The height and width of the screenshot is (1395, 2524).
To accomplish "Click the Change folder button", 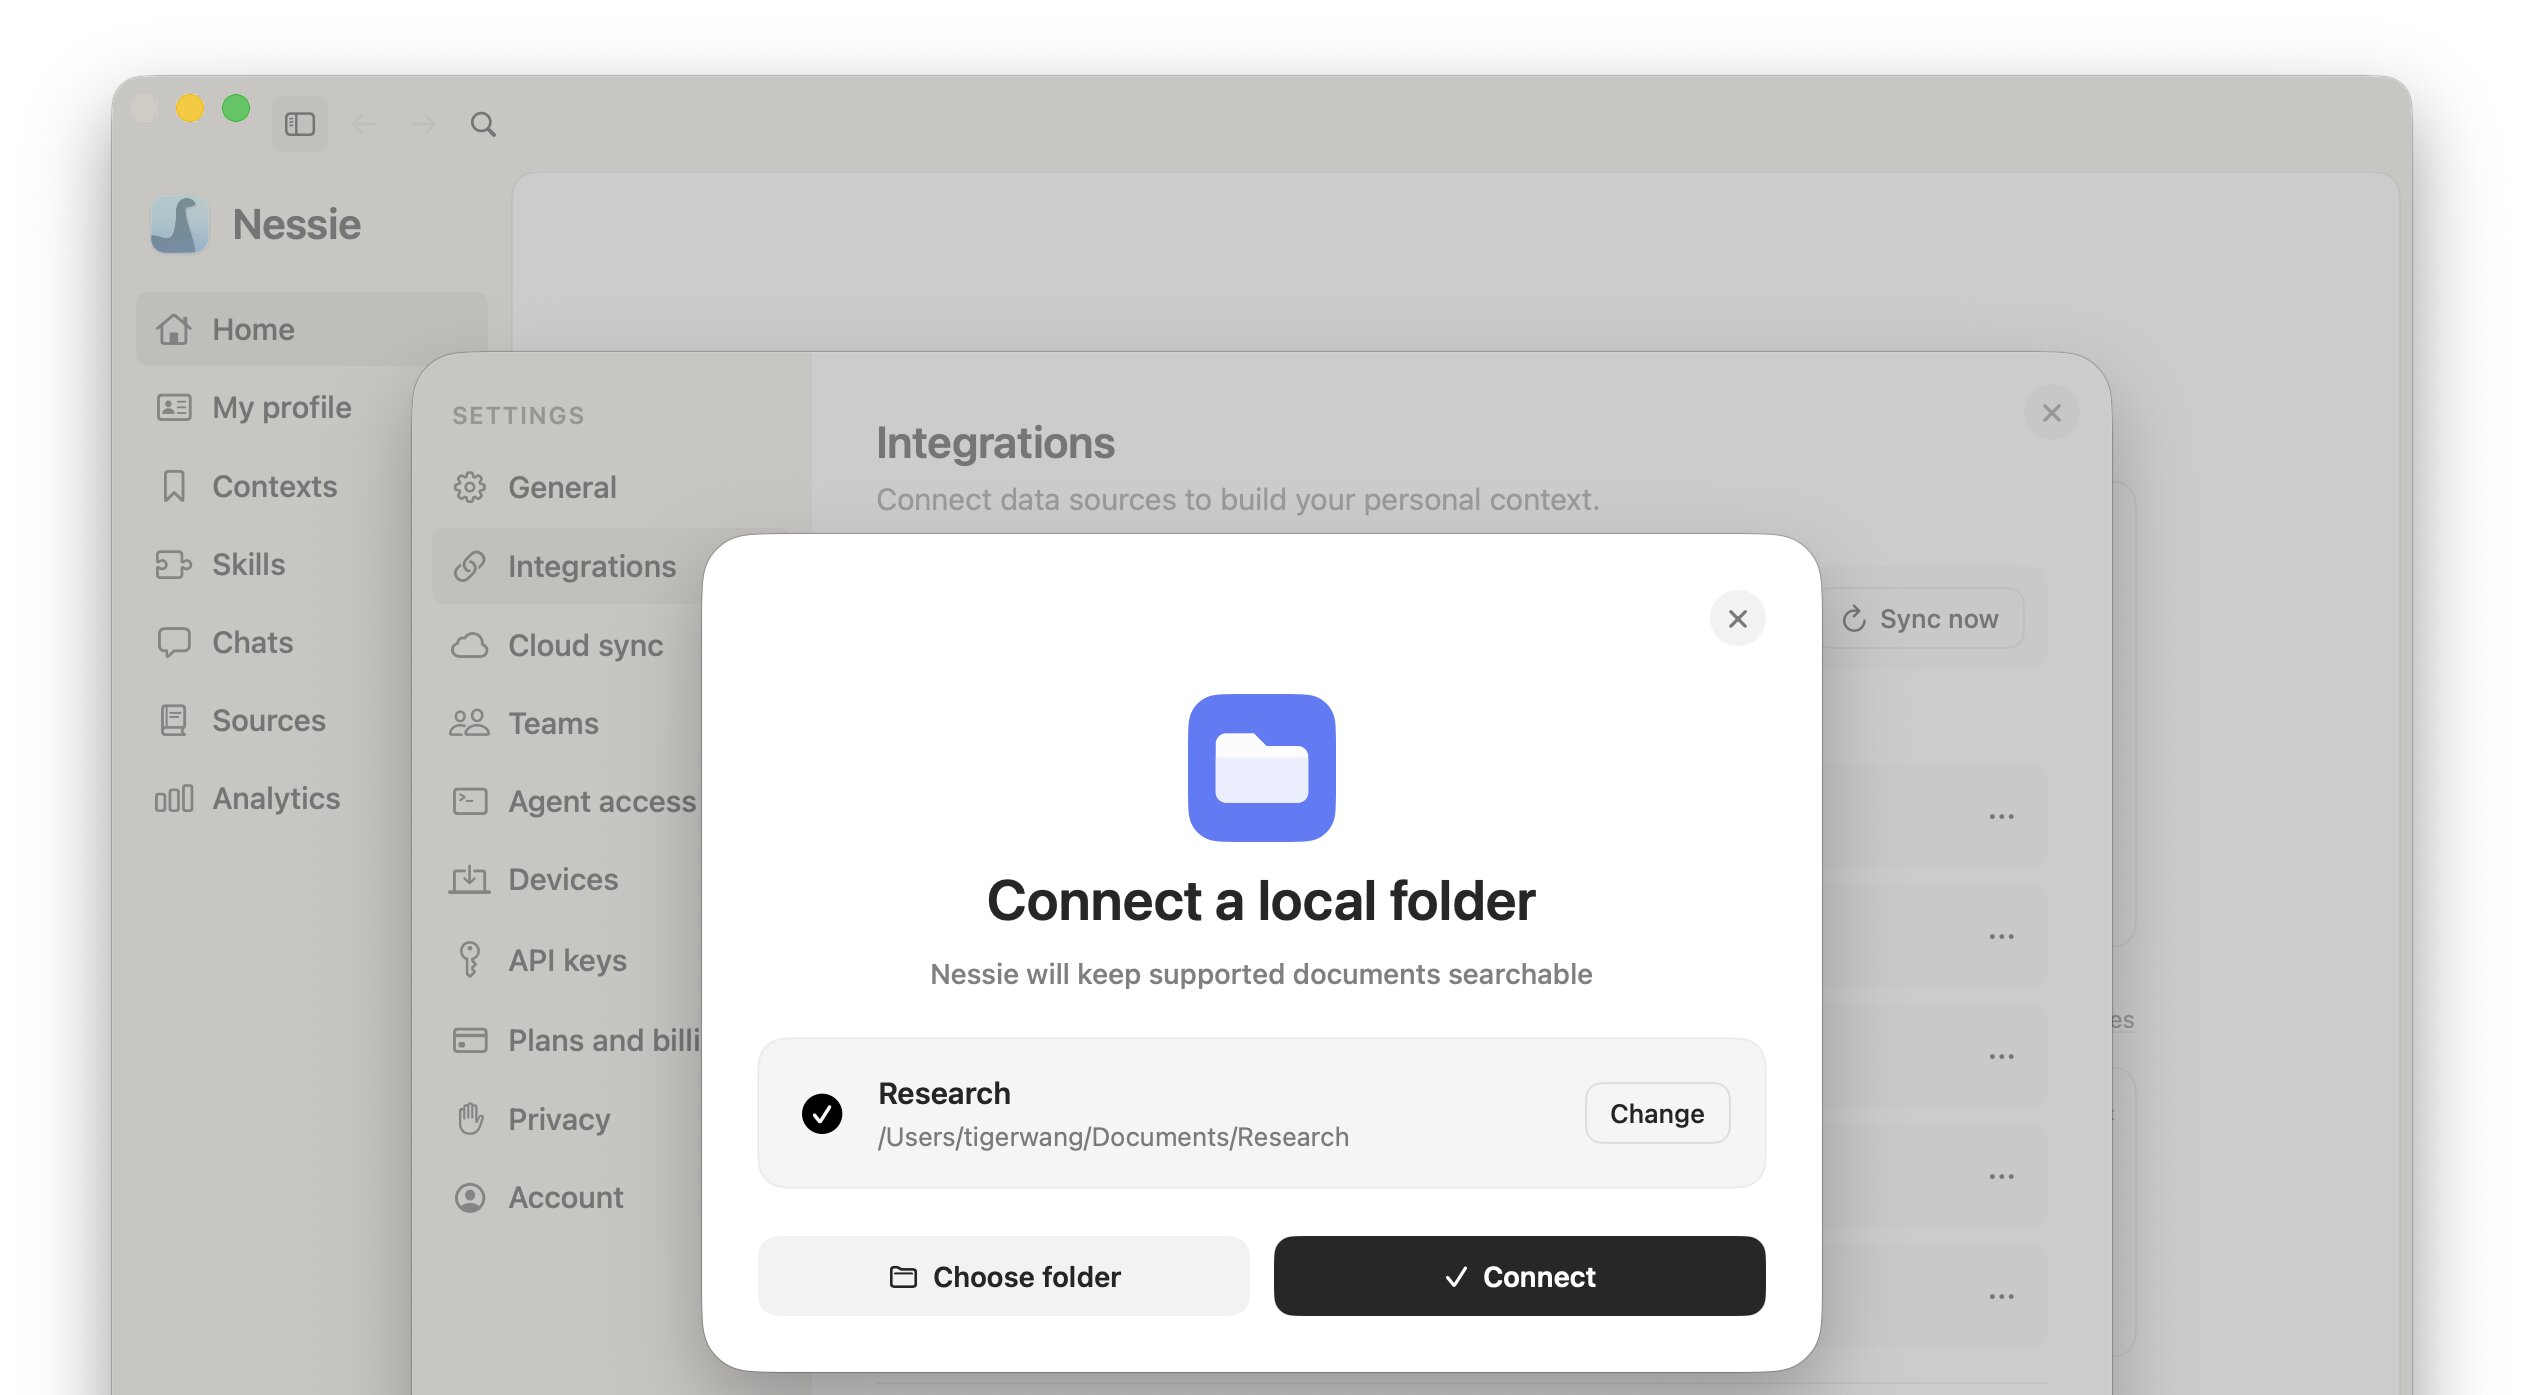I will [1657, 1113].
